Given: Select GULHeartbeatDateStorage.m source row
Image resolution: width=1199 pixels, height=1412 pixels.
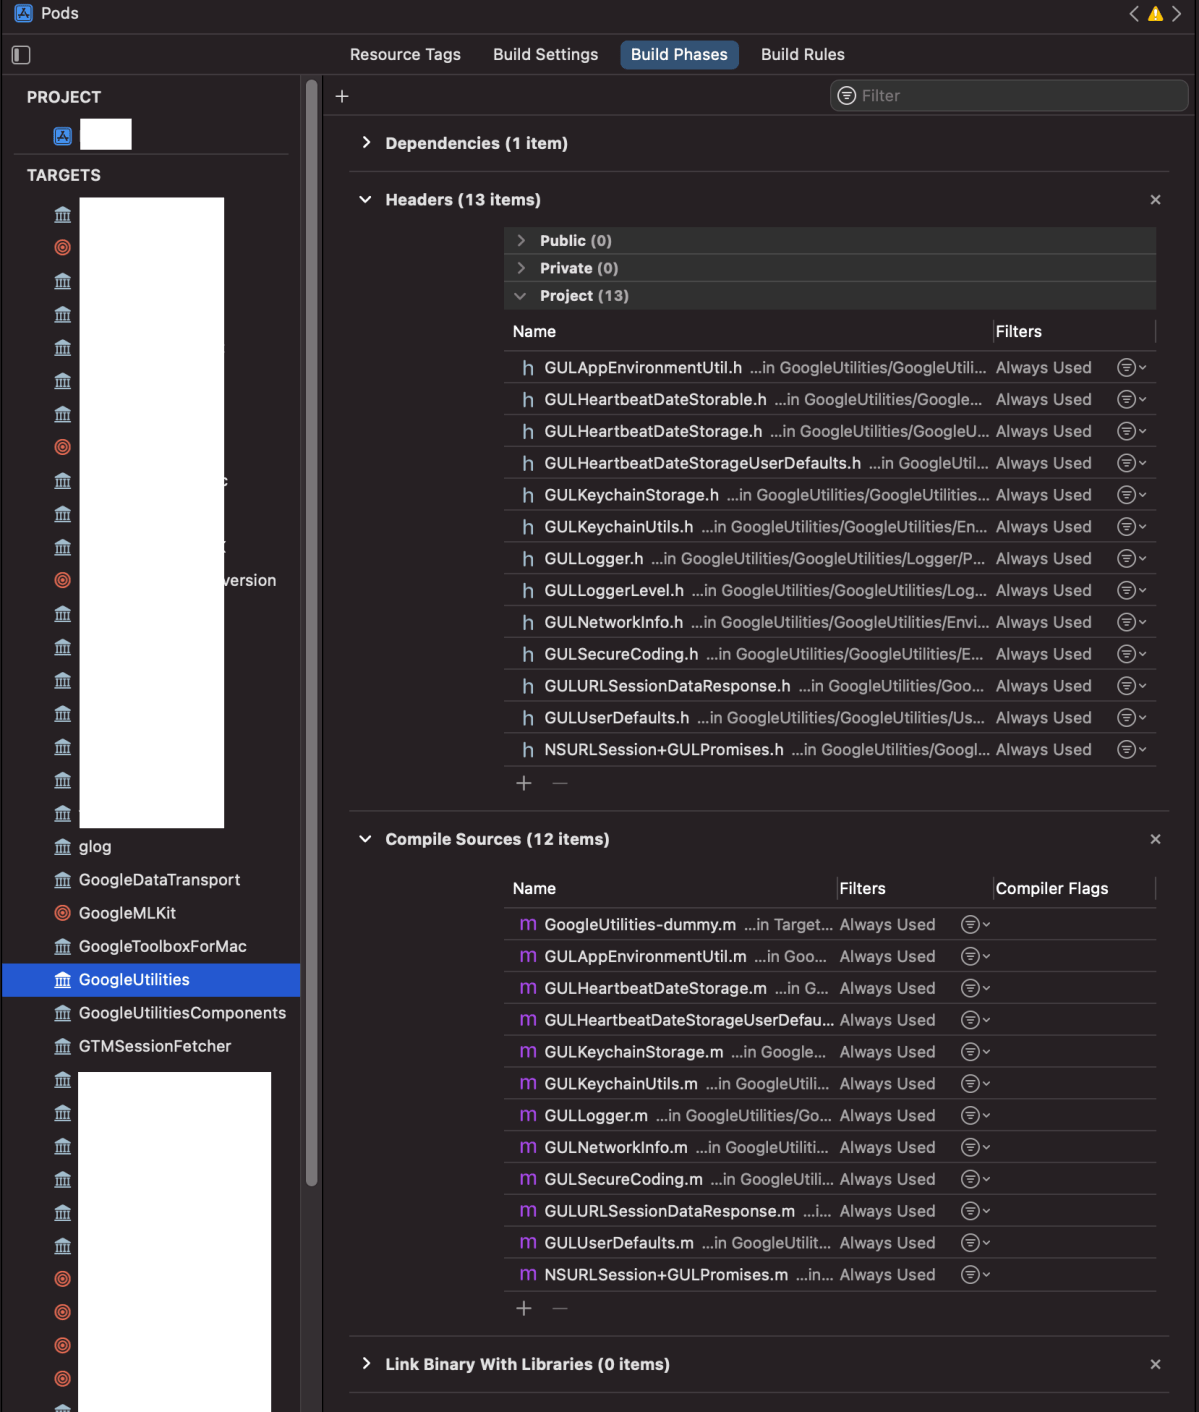Looking at the screenshot, I should [830, 989].
